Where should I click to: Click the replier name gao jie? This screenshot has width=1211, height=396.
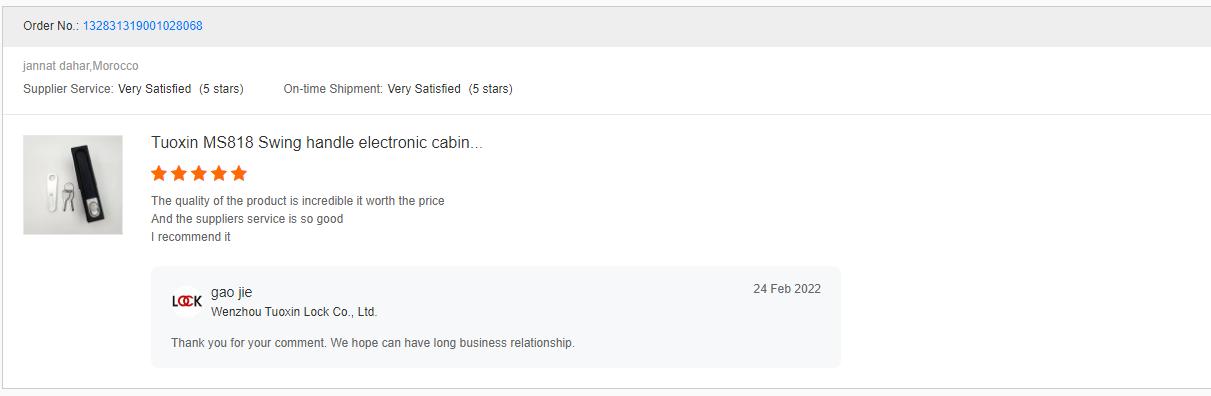(x=231, y=292)
